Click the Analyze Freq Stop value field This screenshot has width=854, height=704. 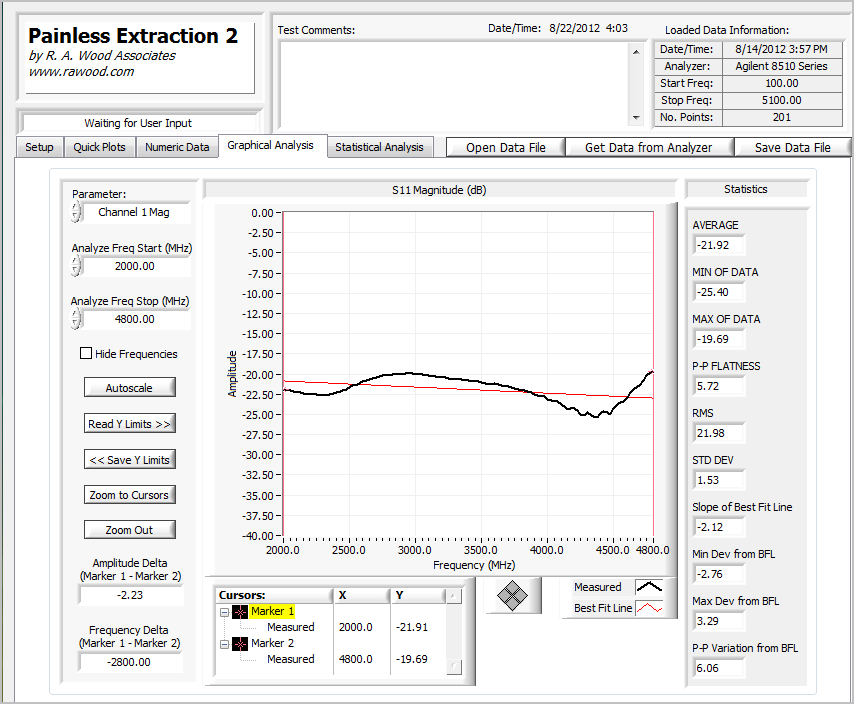(137, 319)
